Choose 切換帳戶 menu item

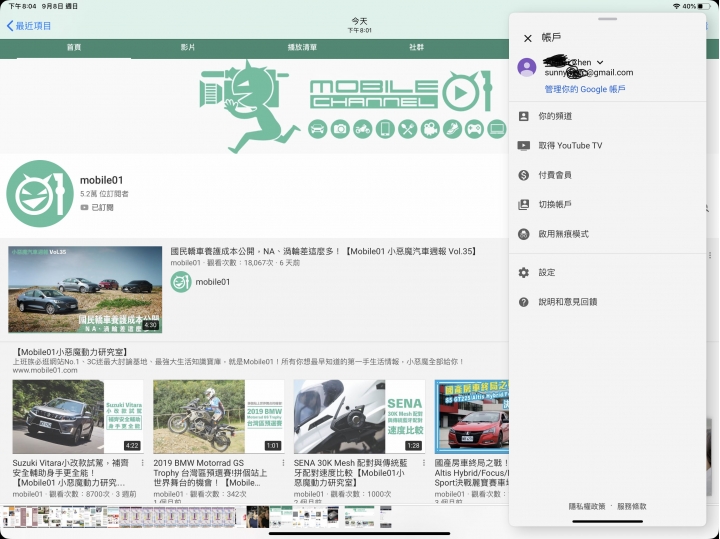607,204
